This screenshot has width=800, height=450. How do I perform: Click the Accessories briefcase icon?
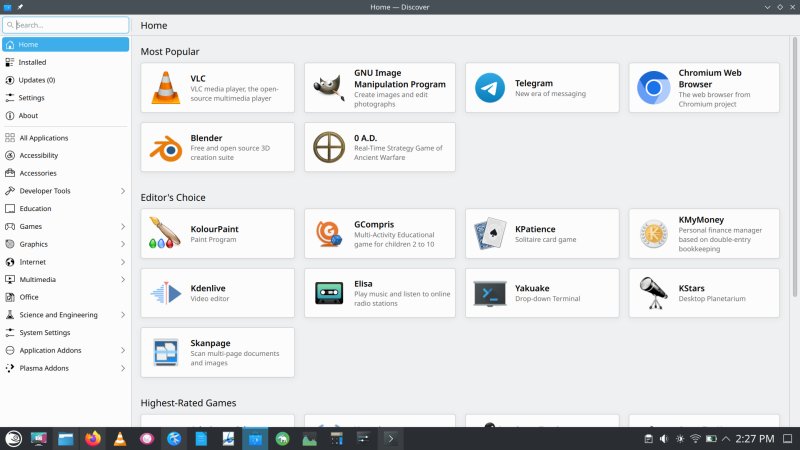10,173
